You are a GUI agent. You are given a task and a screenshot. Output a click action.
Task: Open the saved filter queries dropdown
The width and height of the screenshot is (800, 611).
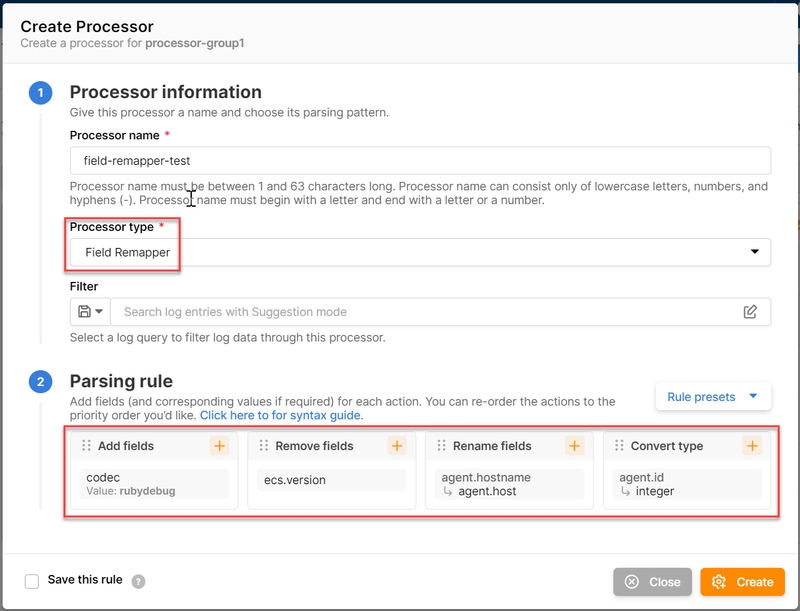(x=90, y=312)
